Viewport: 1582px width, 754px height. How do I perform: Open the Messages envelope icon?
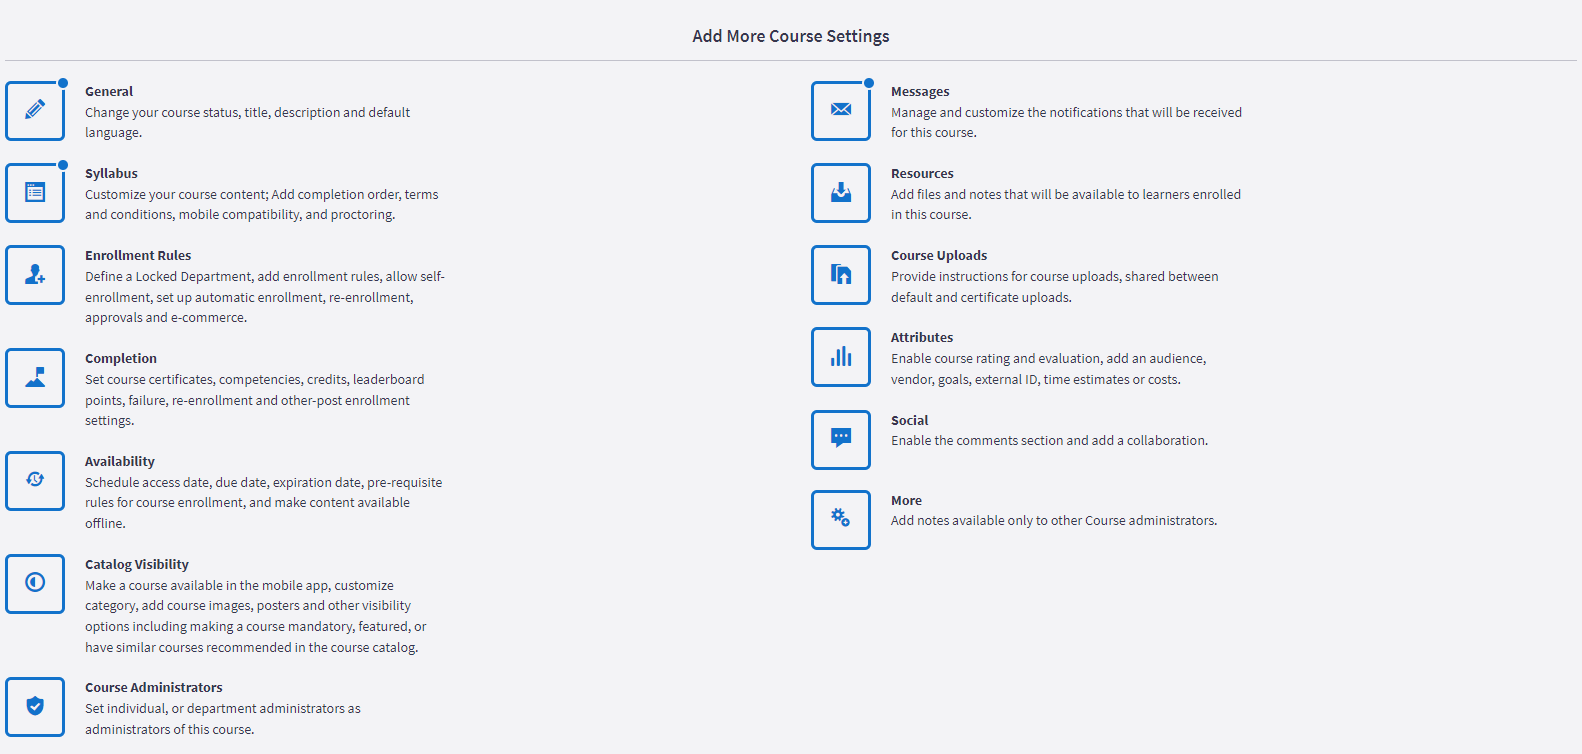pyautogui.click(x=841, y=110)
